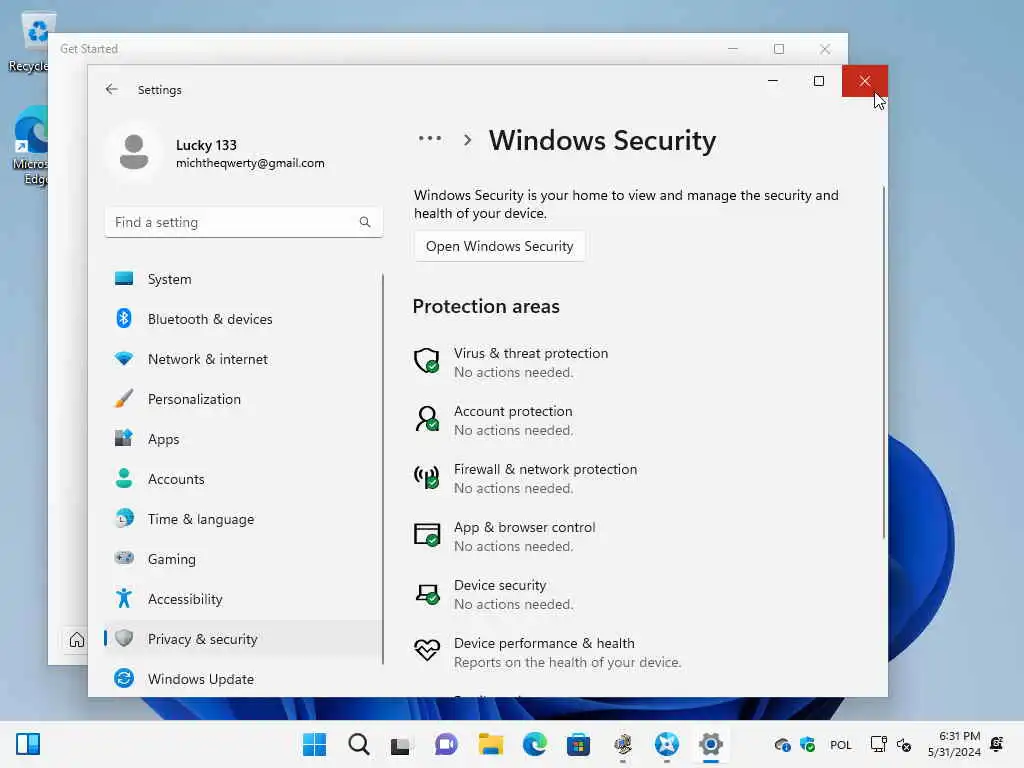Click the Settings window vertical scrollbar
Image resolution: width=1024 pixels, height=768 pixels.
pos(884,362)
